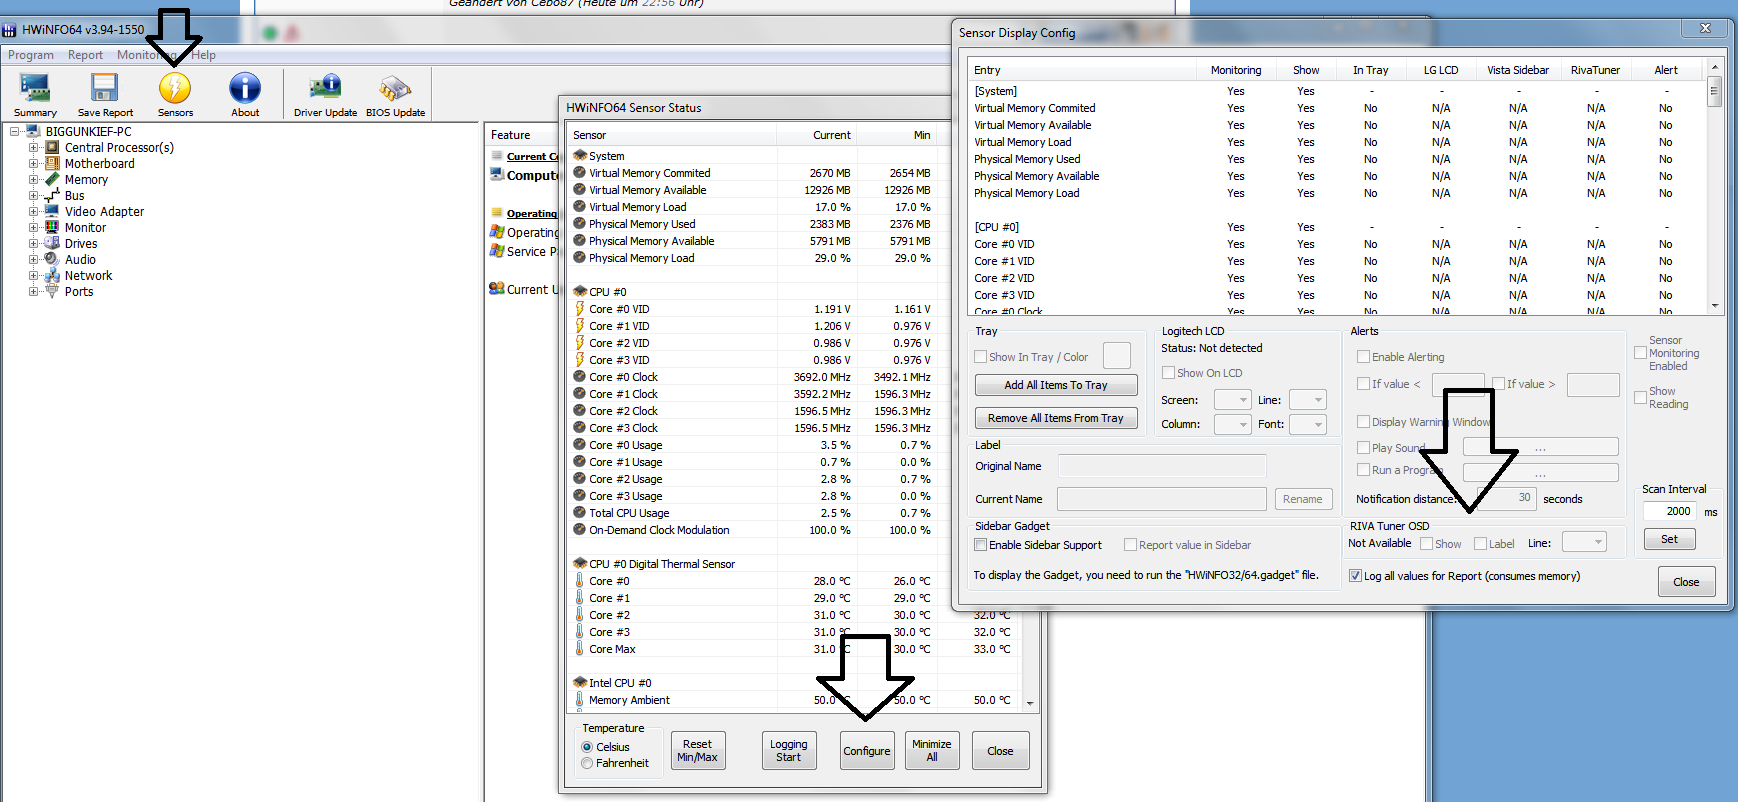The image size is (1738, 802).
Task: Toggle Show In Tray / Color checkbox
Action: click(981, 357)
